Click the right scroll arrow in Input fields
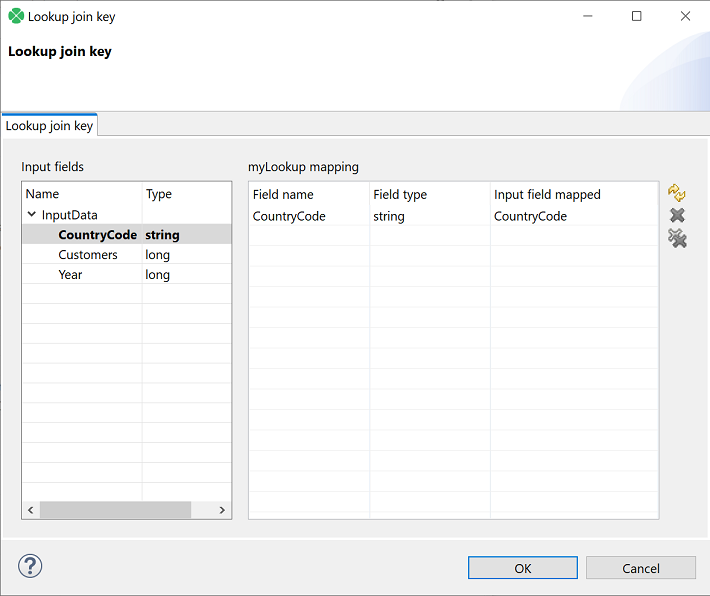This screenshot has width=710, height=596. point(223,510)
